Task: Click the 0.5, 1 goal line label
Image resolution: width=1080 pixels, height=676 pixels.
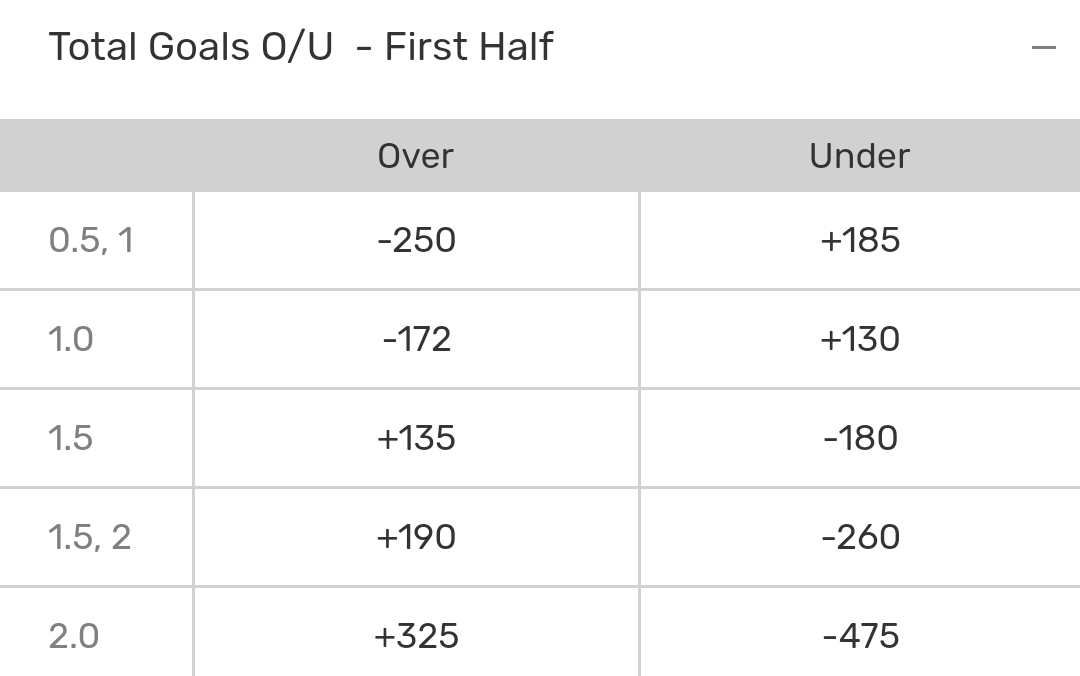Action: pyautogui.click(x=91, y=240)
